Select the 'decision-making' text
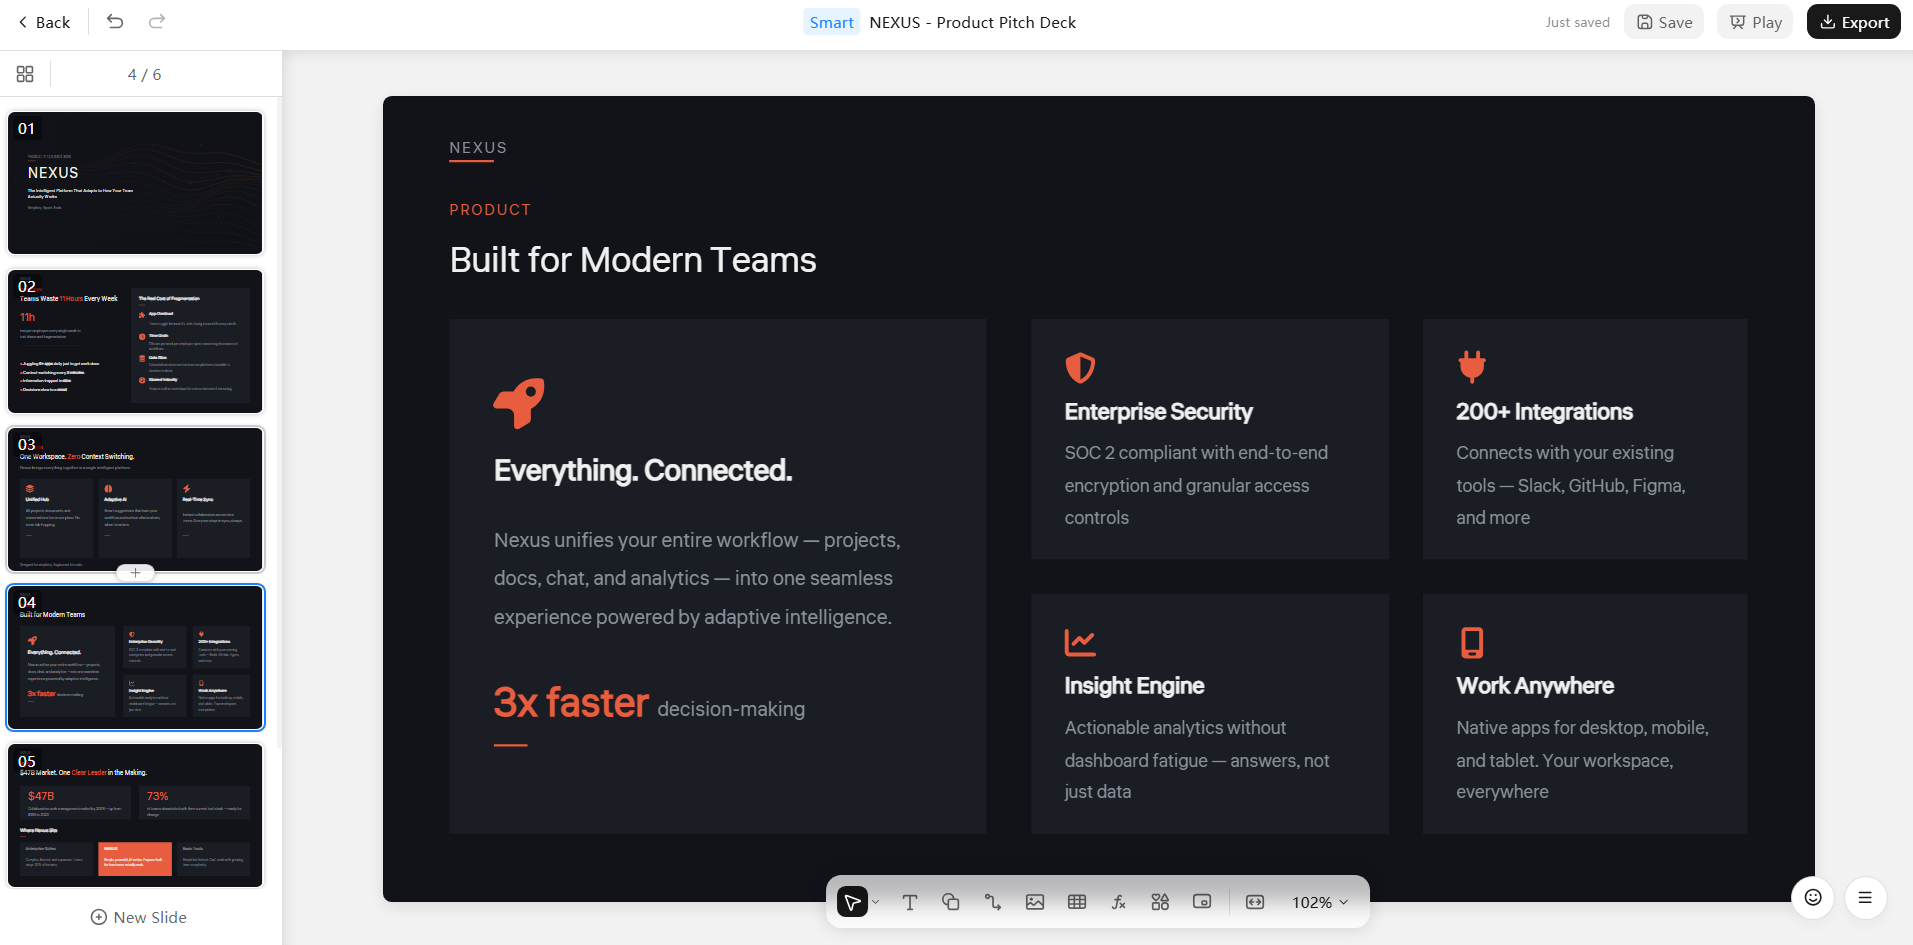 (x=731, y=709)
